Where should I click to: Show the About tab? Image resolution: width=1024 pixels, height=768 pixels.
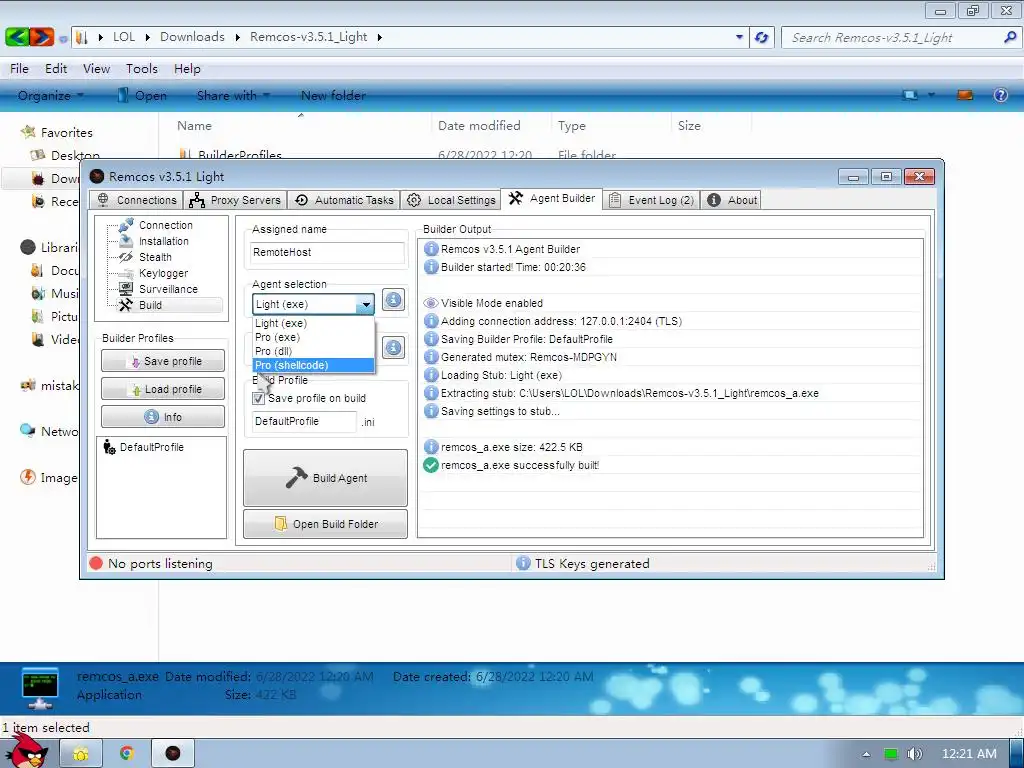pos(732,200)
